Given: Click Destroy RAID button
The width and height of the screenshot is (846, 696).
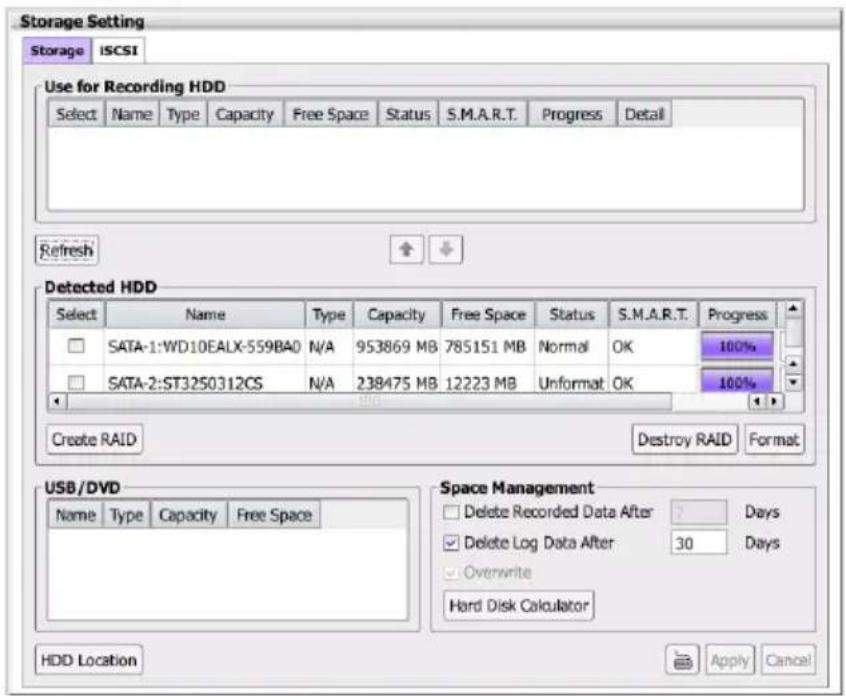Looking at the screenshot, I should click(x=685, y=440).
